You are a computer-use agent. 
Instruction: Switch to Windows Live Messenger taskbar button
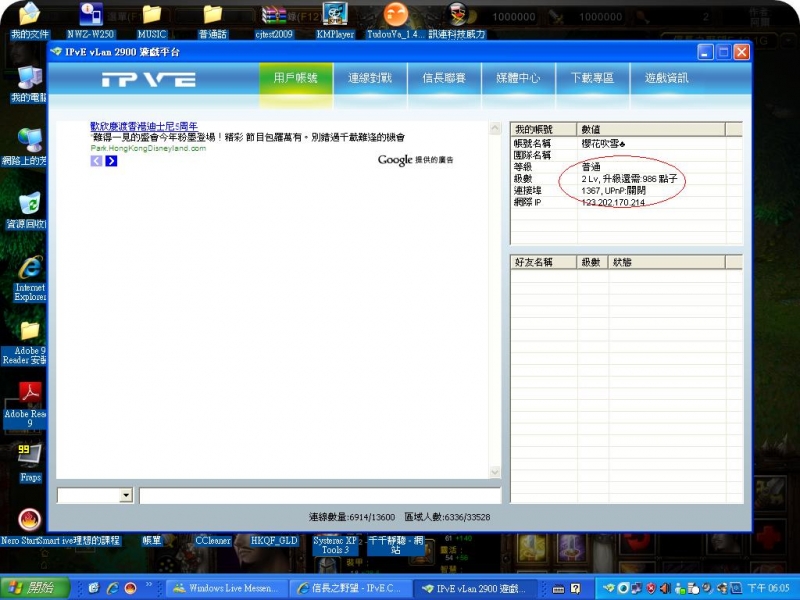tap(226, 588)
